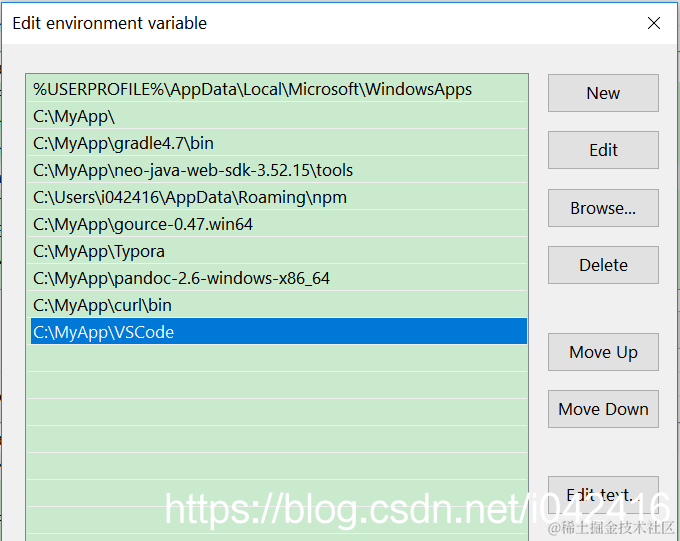
Task: Click the highlighted C:\MyApp\VSCode entry
Action: [x=279, y=331]
